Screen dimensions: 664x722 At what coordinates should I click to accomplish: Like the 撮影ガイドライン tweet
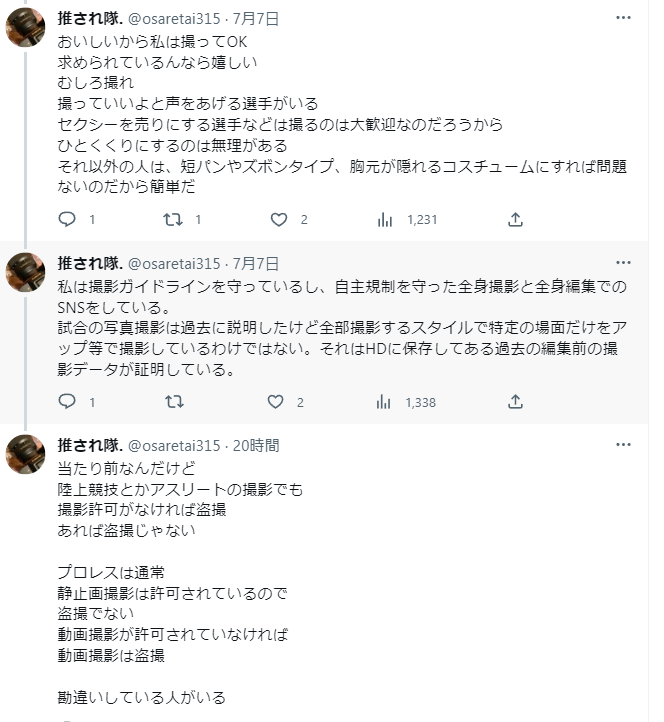tap(279, 402)
